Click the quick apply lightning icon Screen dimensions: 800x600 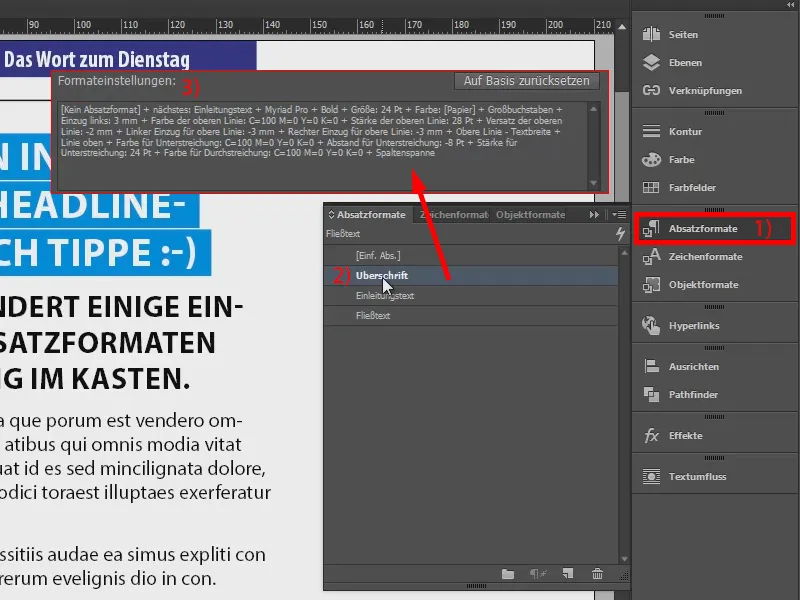(620, 234)
